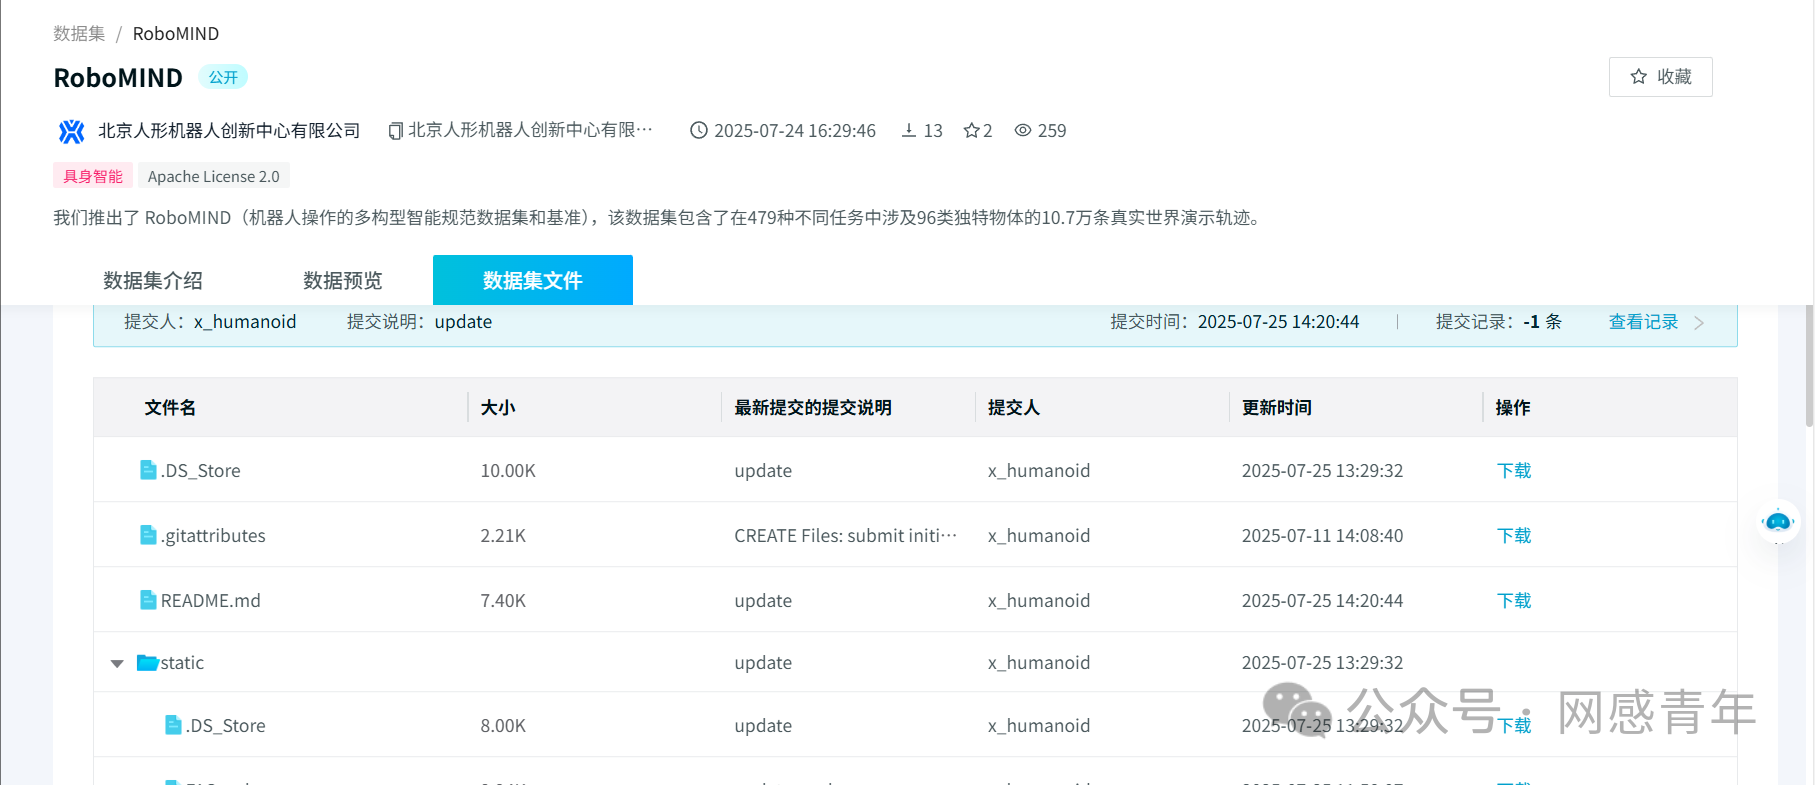1815x785 pixels.
Task: Click the organization logo beside 北京人形机器人创新中心有限公司
Action: click(x=71, y=131)
